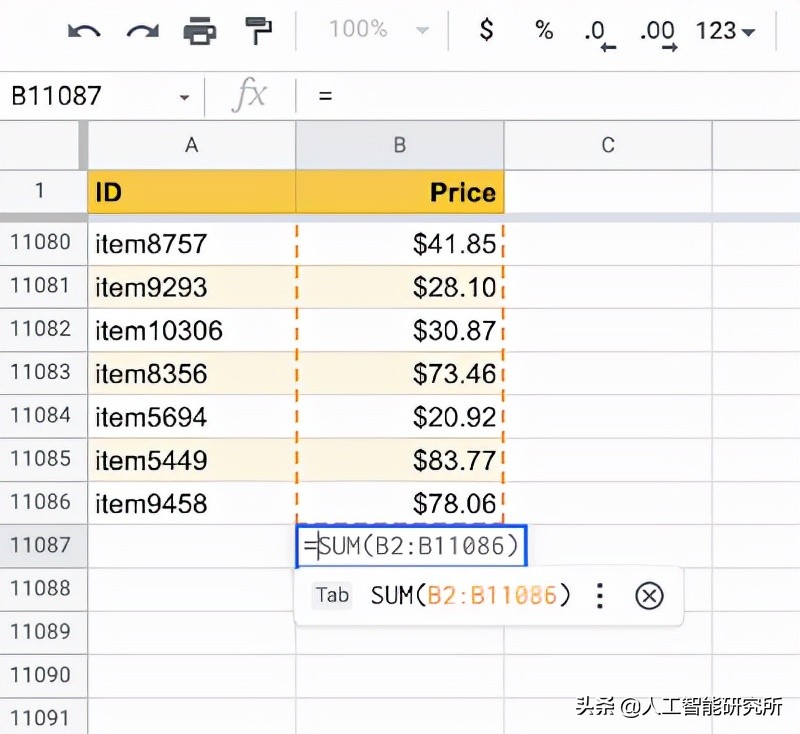Click the Undo icon

point(85,31)
